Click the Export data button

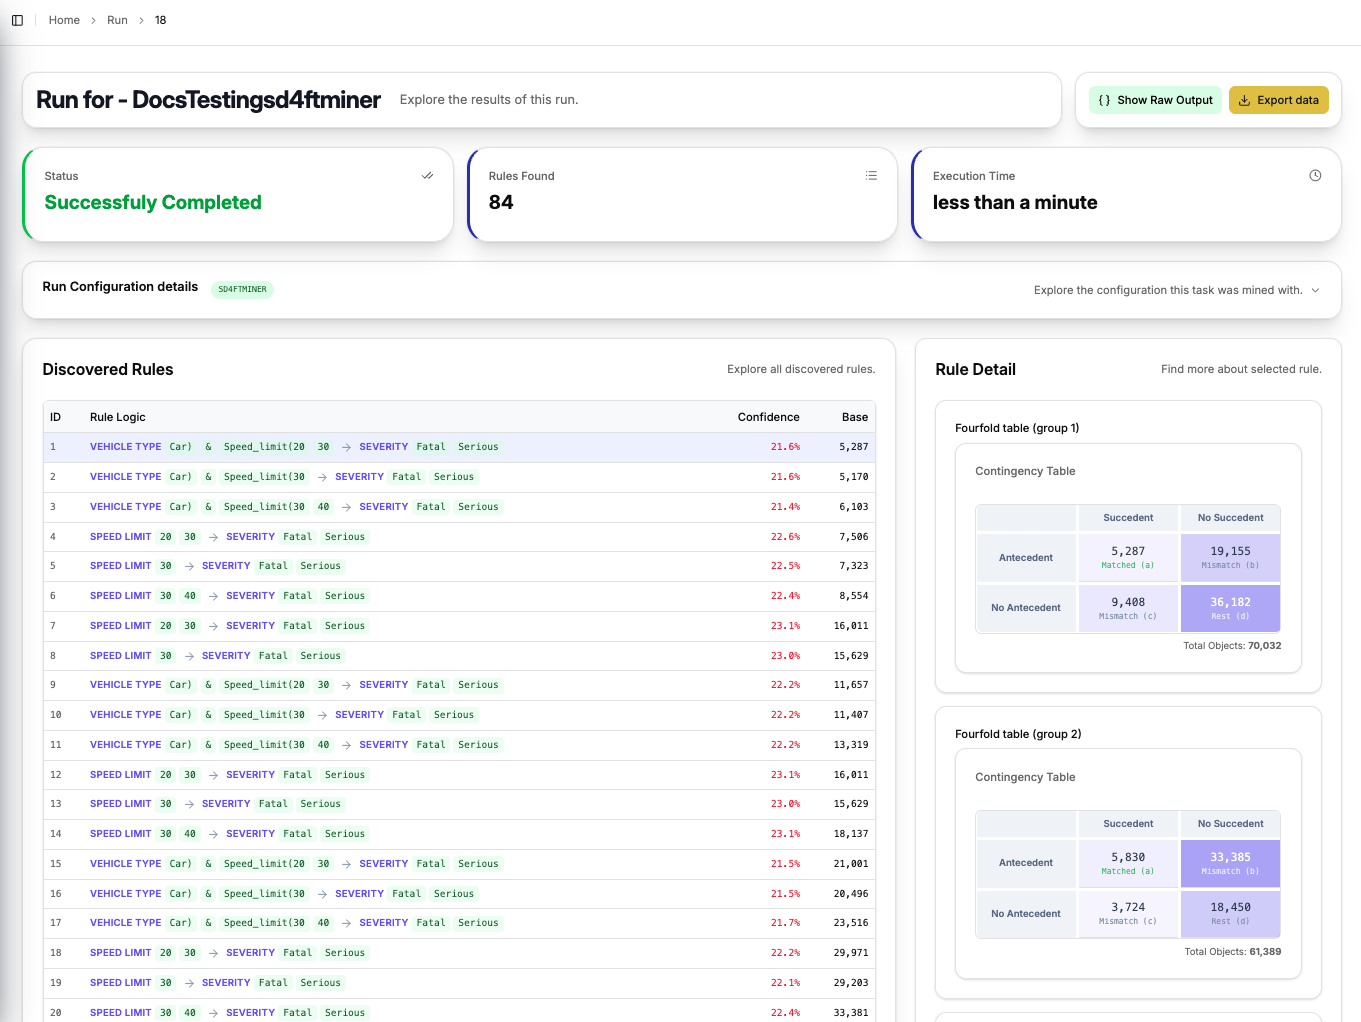coord(1279,100)
